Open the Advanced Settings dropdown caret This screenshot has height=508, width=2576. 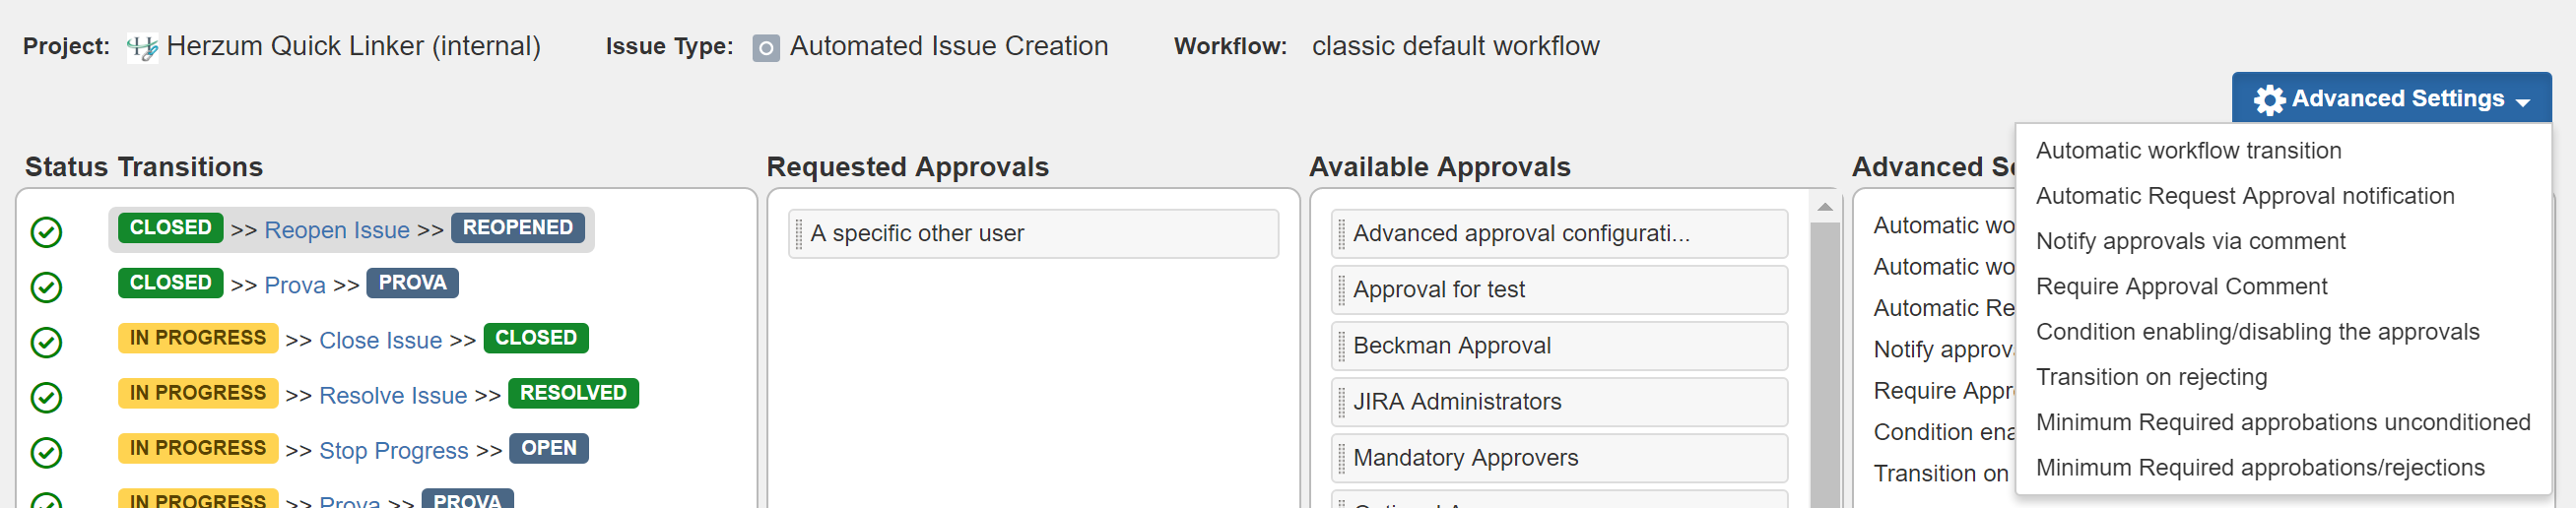[2523, 102]
